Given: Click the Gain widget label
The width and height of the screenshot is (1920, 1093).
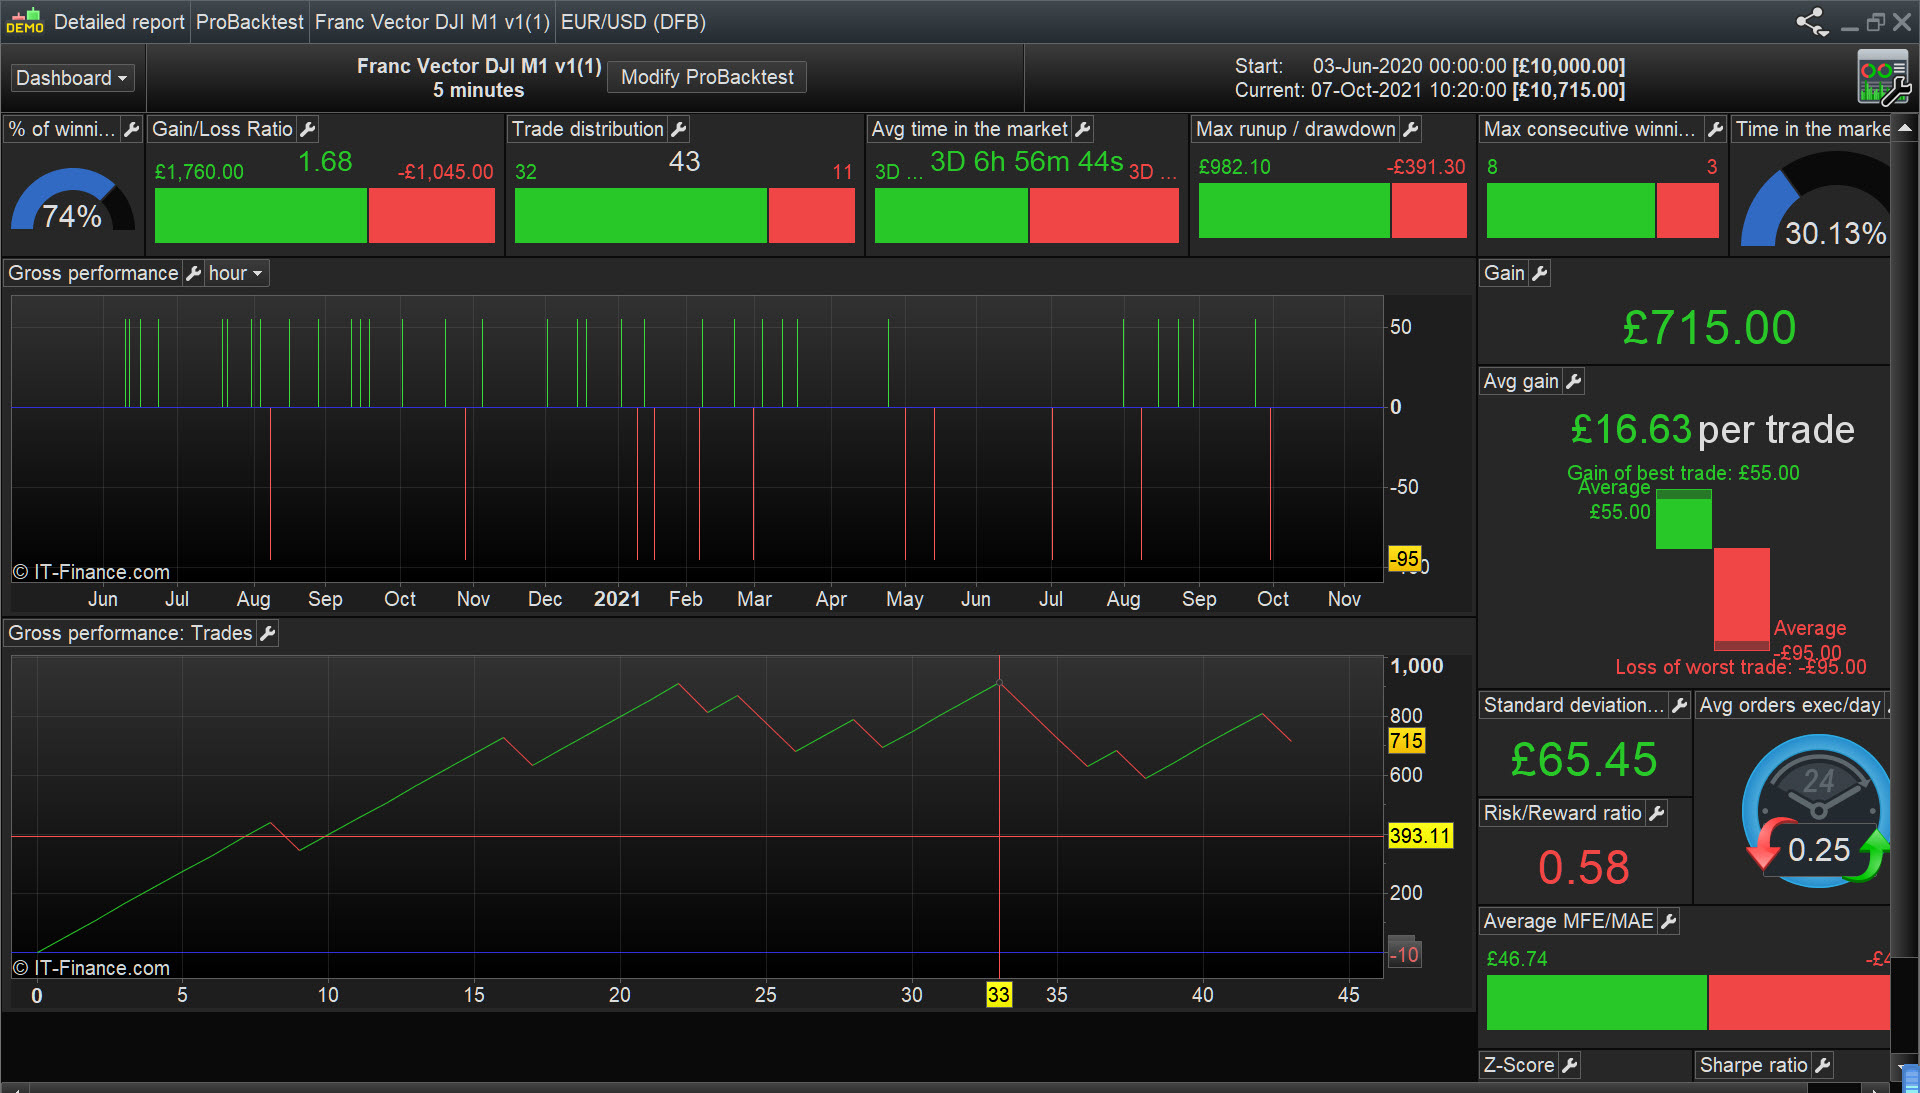Looking at the screenshot, I should tap(1504, 273).
